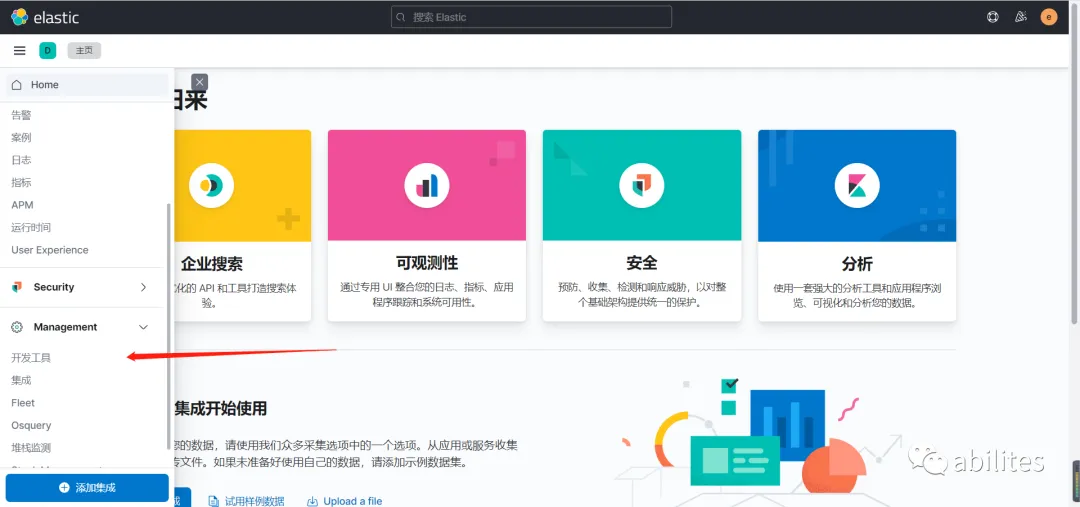The height and width of the screenshot is (507, 1080).
Task: Click the download icon beside Upload a file
Action: pyautogui.click(x=313, y=501)
